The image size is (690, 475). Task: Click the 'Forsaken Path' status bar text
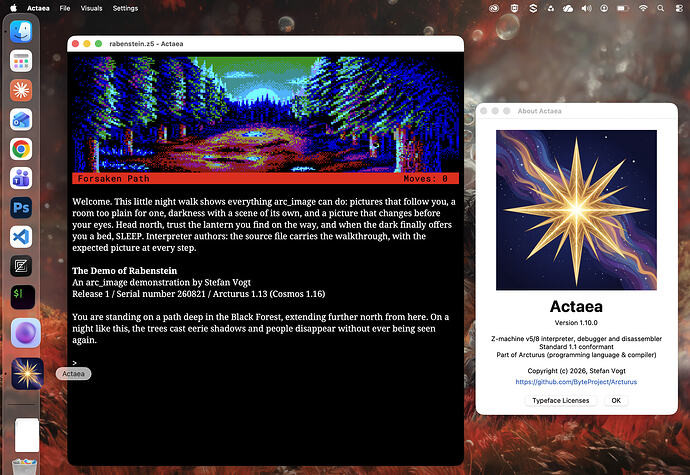(113, 178)
